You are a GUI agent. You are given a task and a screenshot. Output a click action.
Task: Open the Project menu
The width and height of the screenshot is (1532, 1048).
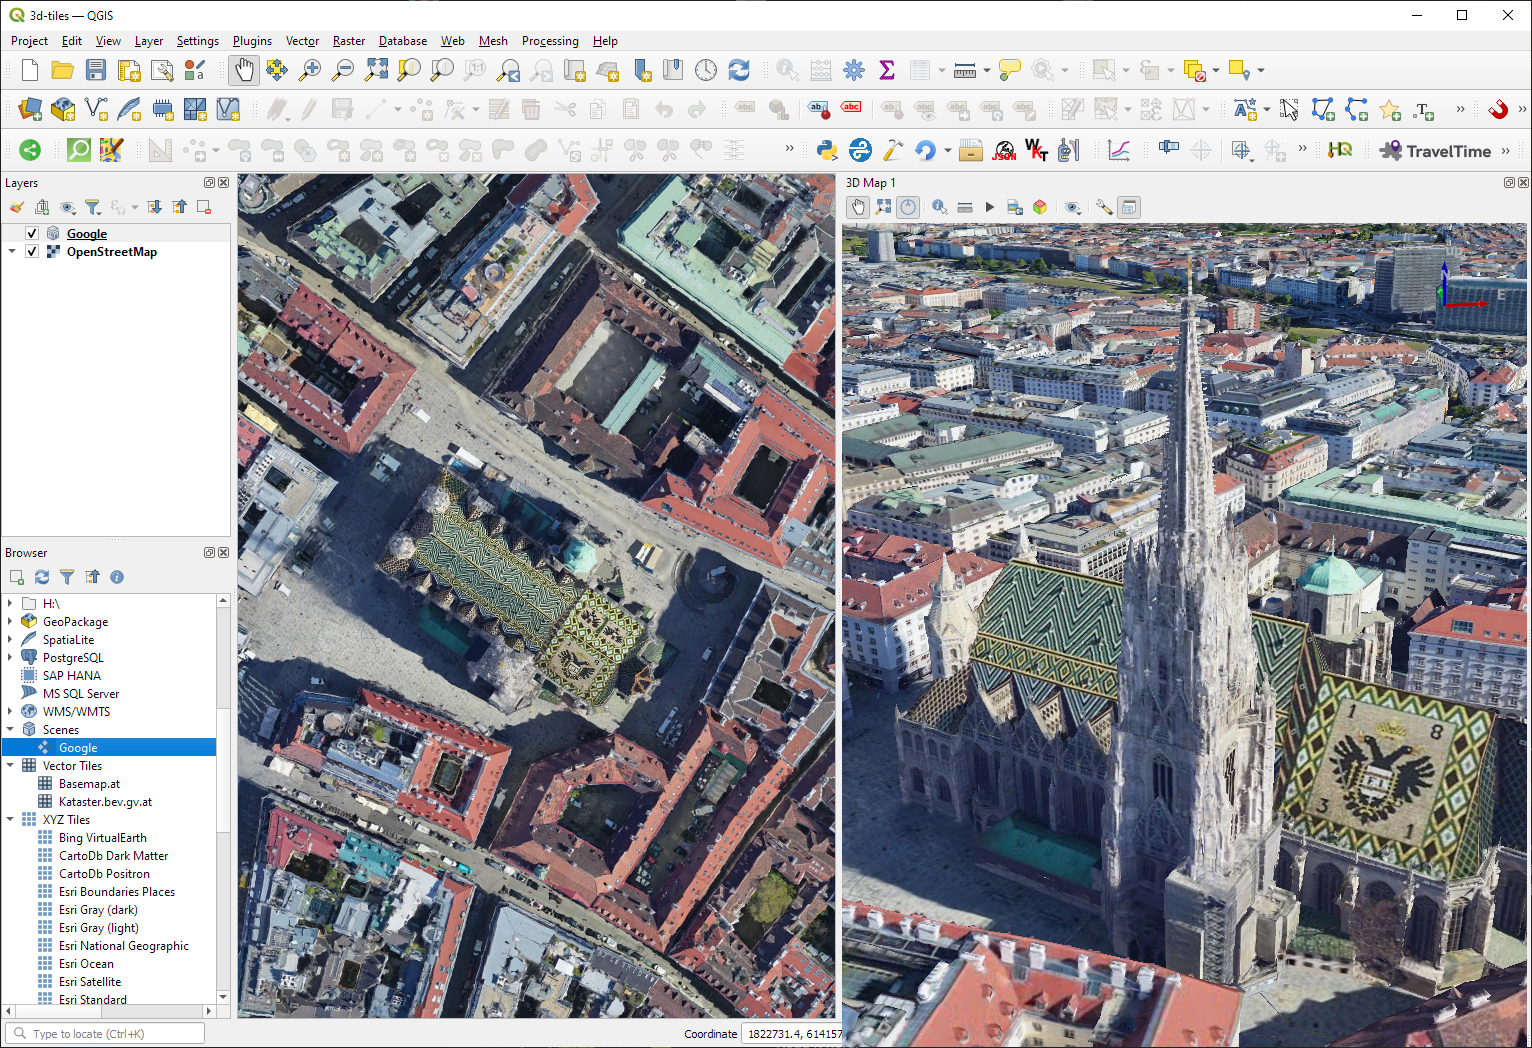click(x=29, y=41)
